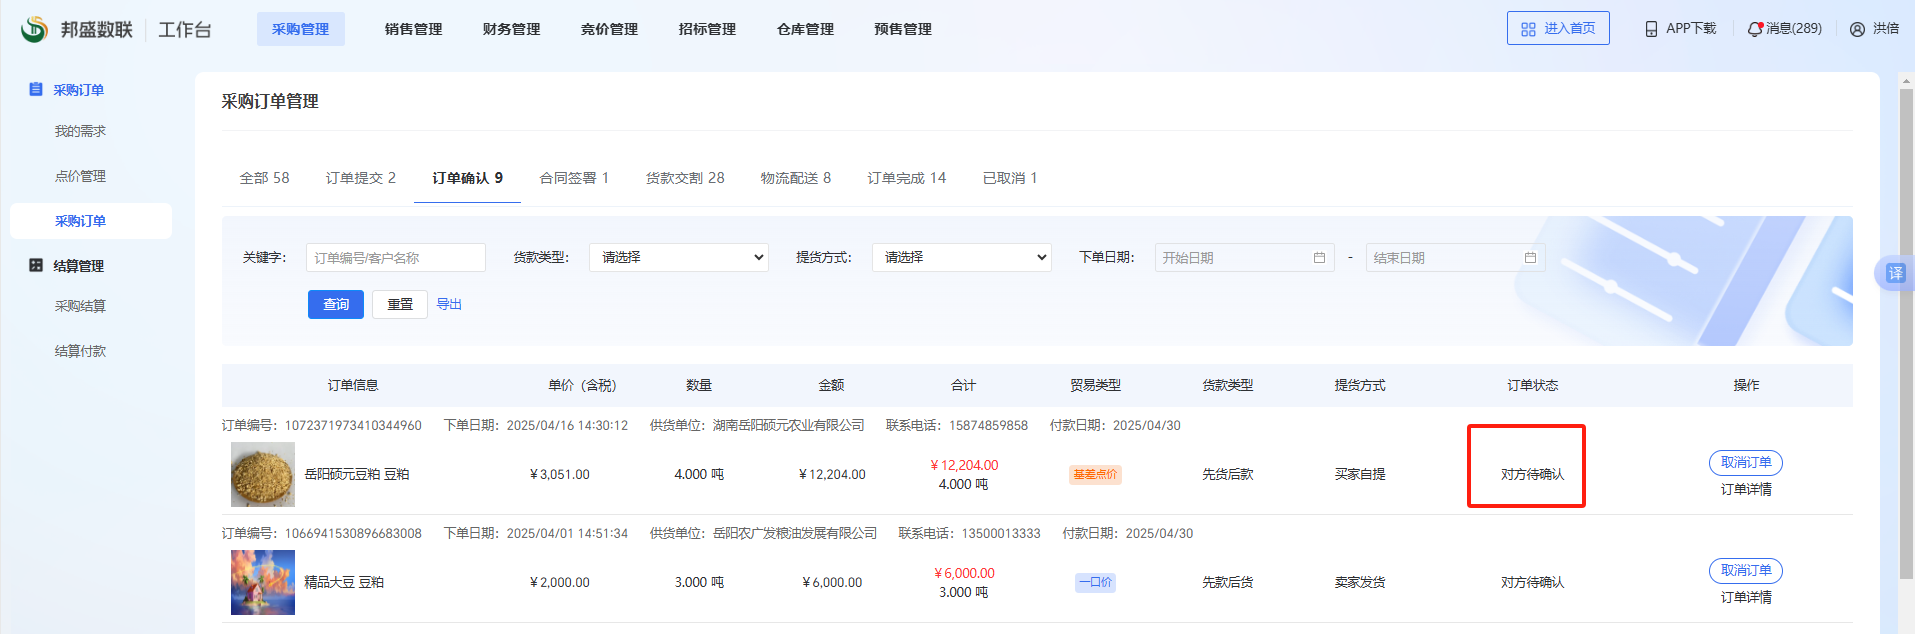This screenshot has height=634, width=1915.
Task: Click the 进入首页 button
Action: (x=1557, y=29)
